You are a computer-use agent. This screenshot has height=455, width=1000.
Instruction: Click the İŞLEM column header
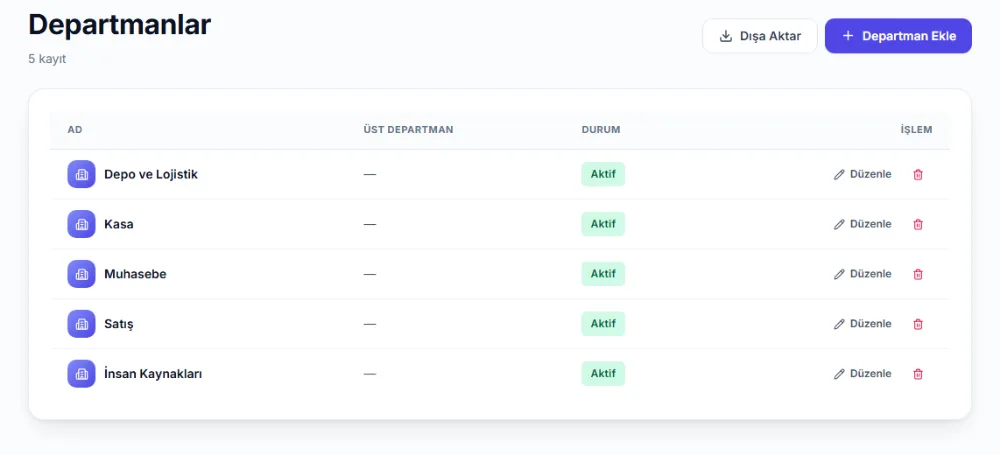tap(916, 130)
